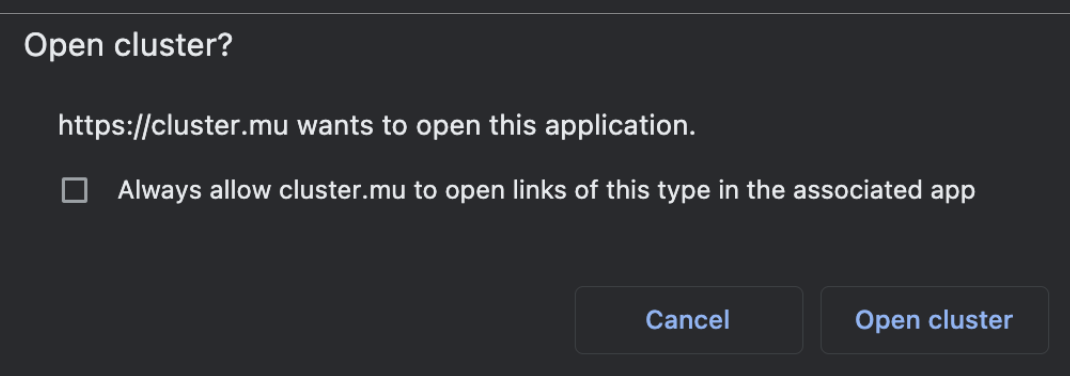The width and height of the screenshot is (1070, 376).
Task: Click the 'Always allow cluster.mu' label text
Action: [x=261, y=190]
